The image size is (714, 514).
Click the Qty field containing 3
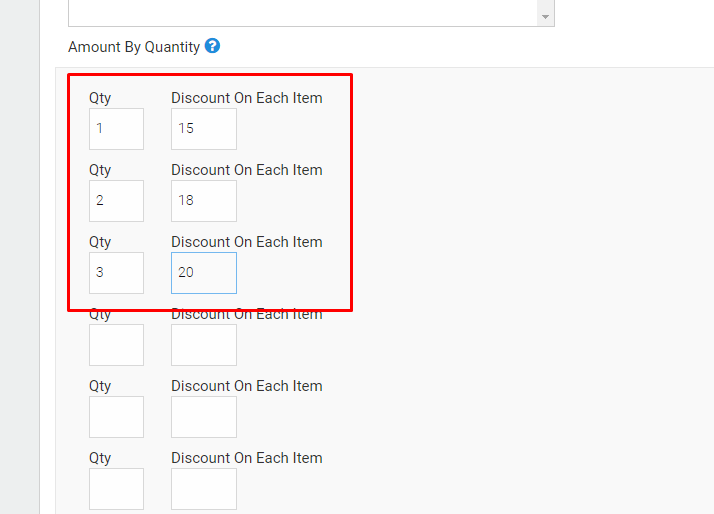116,273
